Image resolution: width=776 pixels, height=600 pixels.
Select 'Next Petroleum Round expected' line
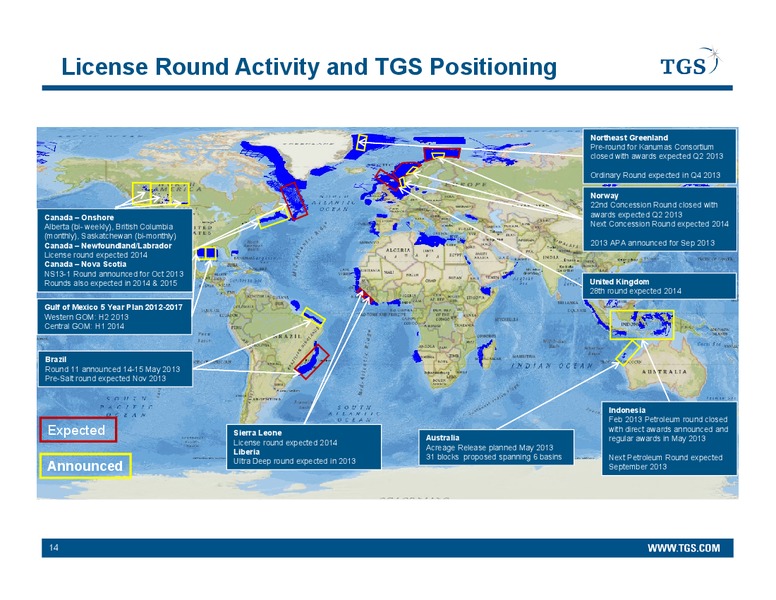click(x=665, y=457)
